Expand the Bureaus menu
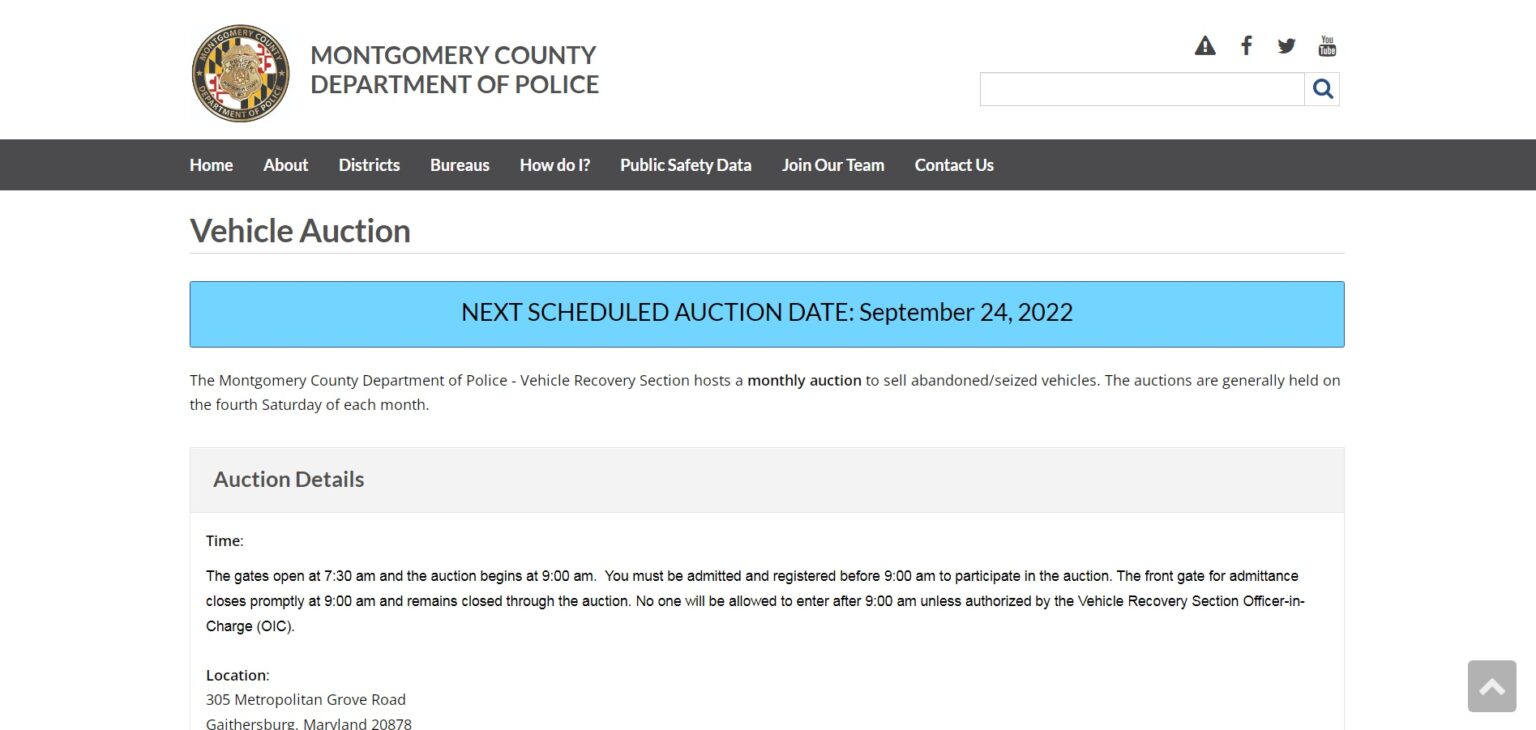This screenshot has height=730, width=1536. (x=459, y=165)
